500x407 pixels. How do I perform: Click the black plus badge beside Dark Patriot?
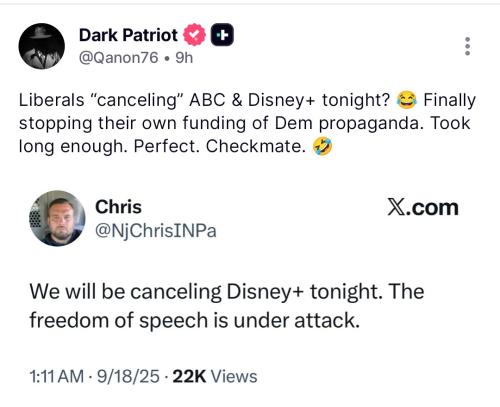click(222, 35)
